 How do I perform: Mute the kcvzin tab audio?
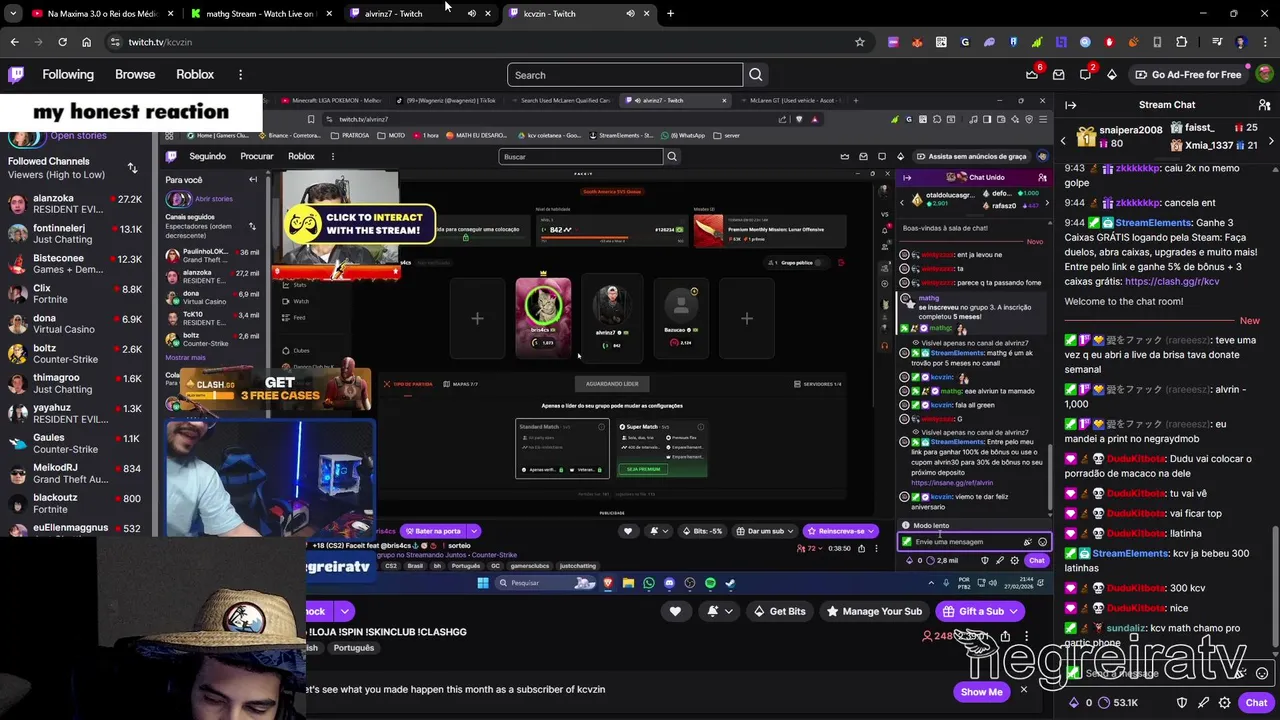(x=630, y=14)
